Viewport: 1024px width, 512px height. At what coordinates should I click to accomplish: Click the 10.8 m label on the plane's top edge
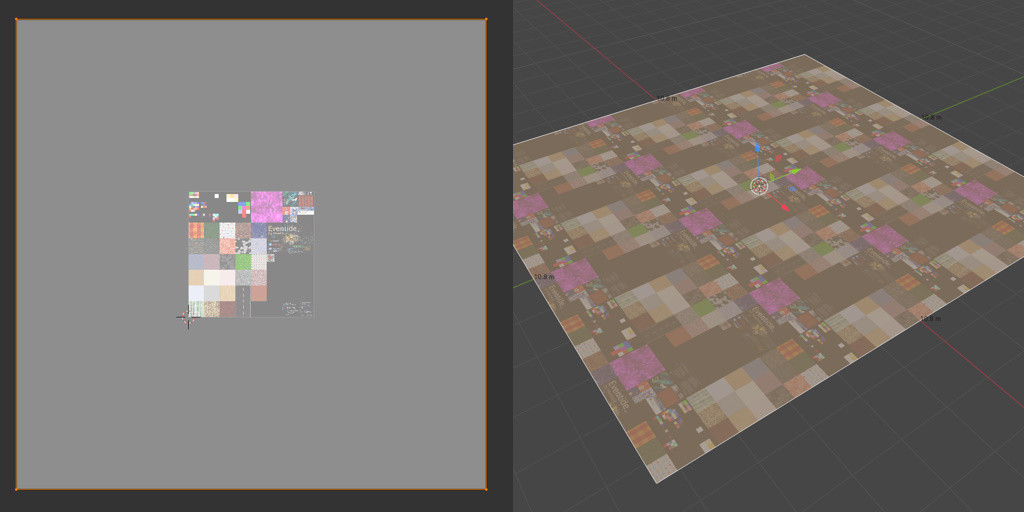click(x=666, y=99)
